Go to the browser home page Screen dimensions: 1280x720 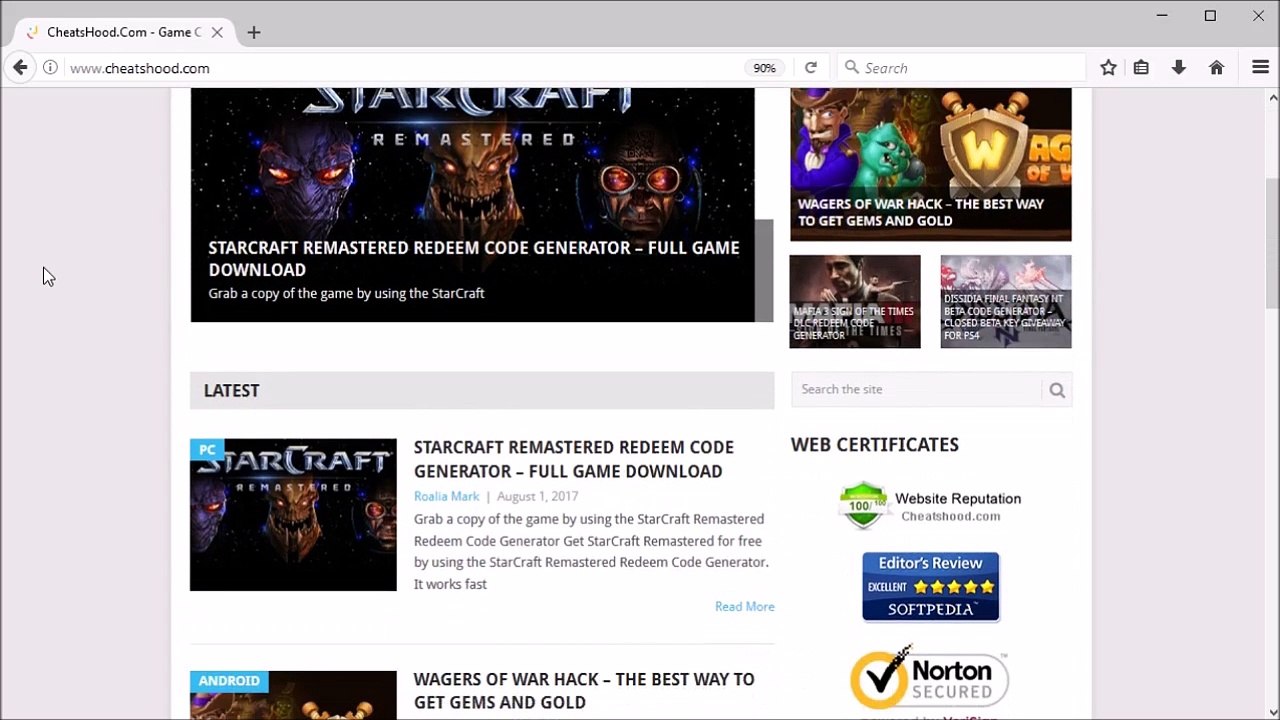1217,68
